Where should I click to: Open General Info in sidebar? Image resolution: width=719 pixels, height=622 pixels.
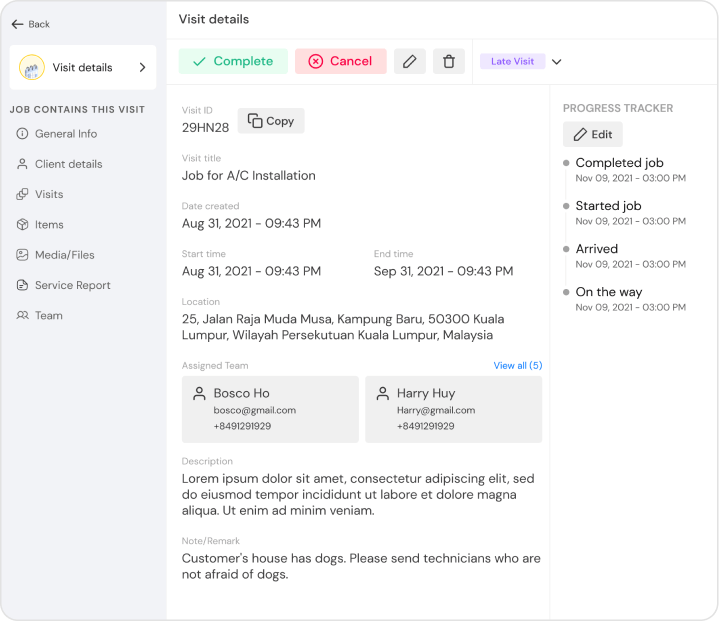(57, 133)
